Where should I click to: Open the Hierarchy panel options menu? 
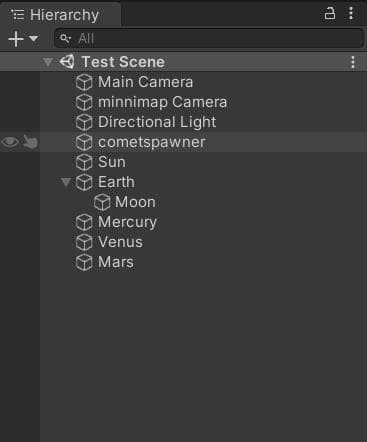pos(351,13)
